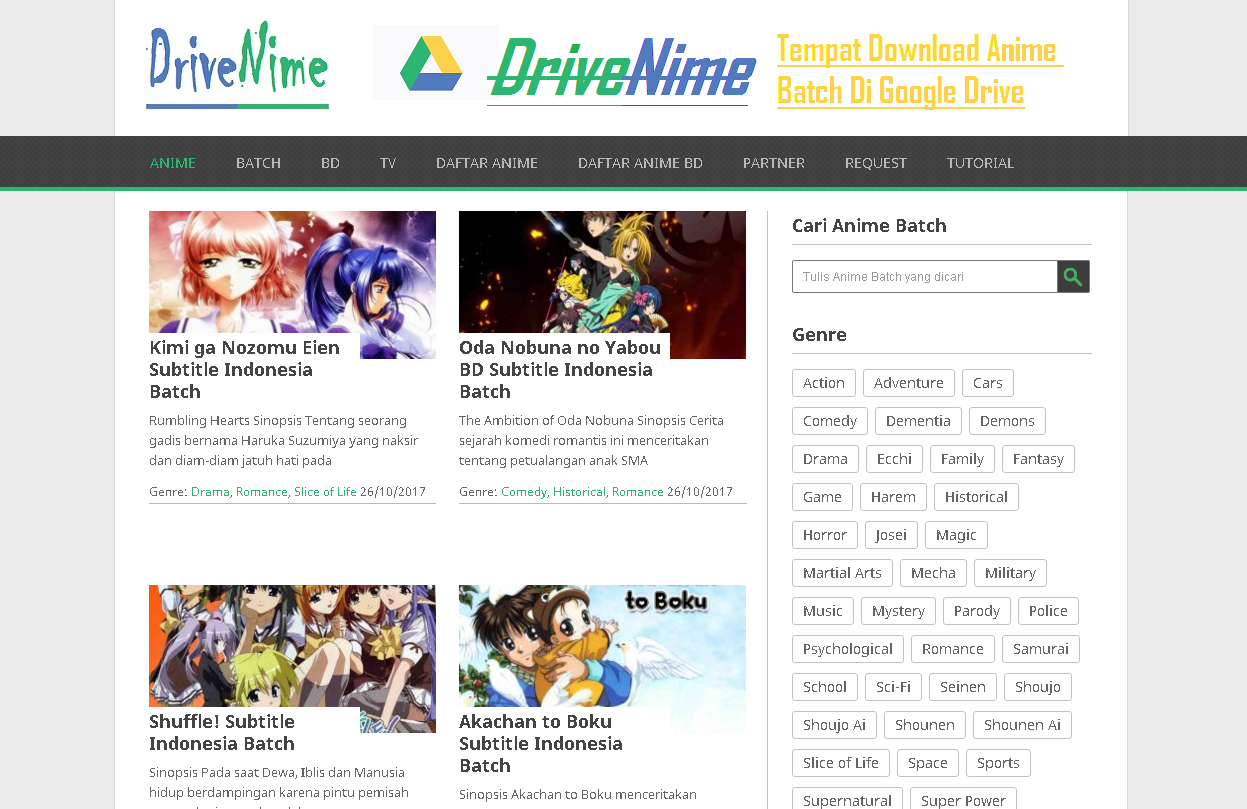The image size is (1247, 809).
Task: Open Shuffle! Subtitle Indonesia Batch title
Action: 222,733
